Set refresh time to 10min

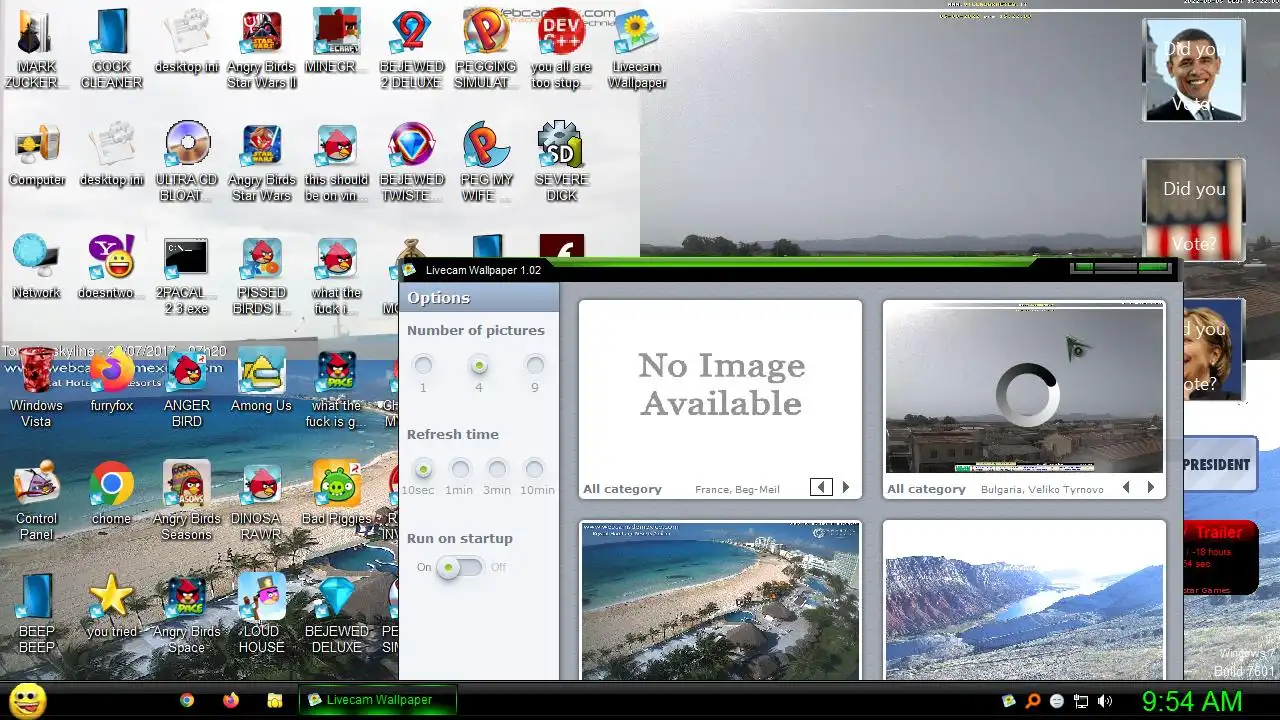pos(535,468)
